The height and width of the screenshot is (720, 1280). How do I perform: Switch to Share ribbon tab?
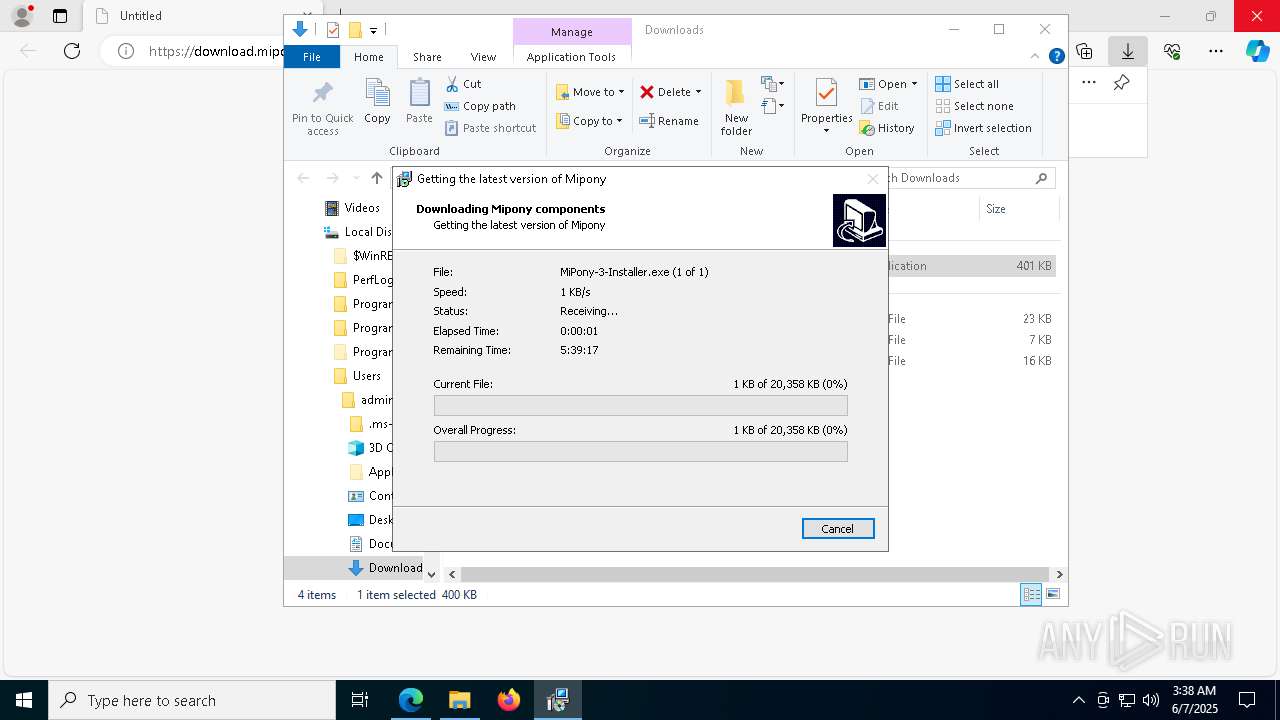tap(427, 57)
